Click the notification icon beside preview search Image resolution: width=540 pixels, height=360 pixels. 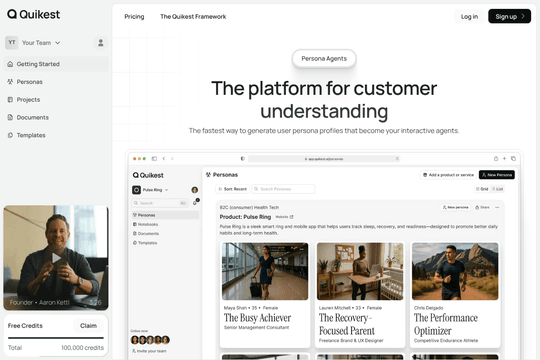(x=196, y=203)
